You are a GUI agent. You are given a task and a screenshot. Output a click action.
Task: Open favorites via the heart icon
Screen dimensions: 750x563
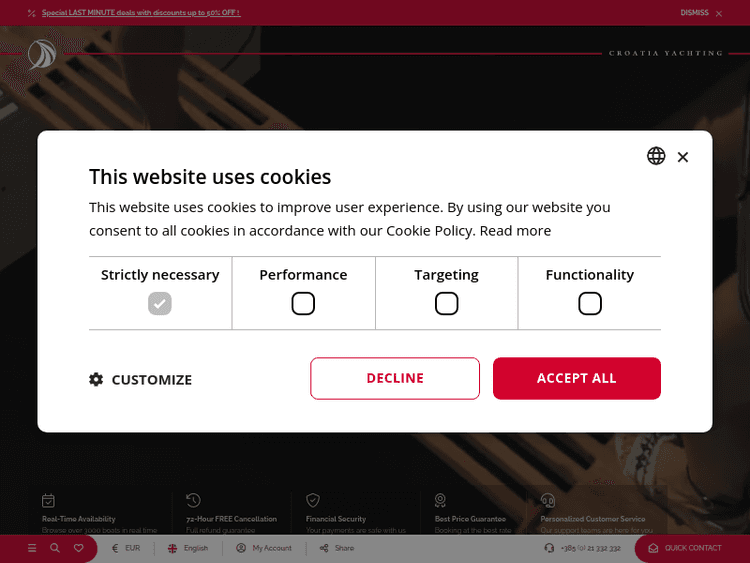click(79, 548)
